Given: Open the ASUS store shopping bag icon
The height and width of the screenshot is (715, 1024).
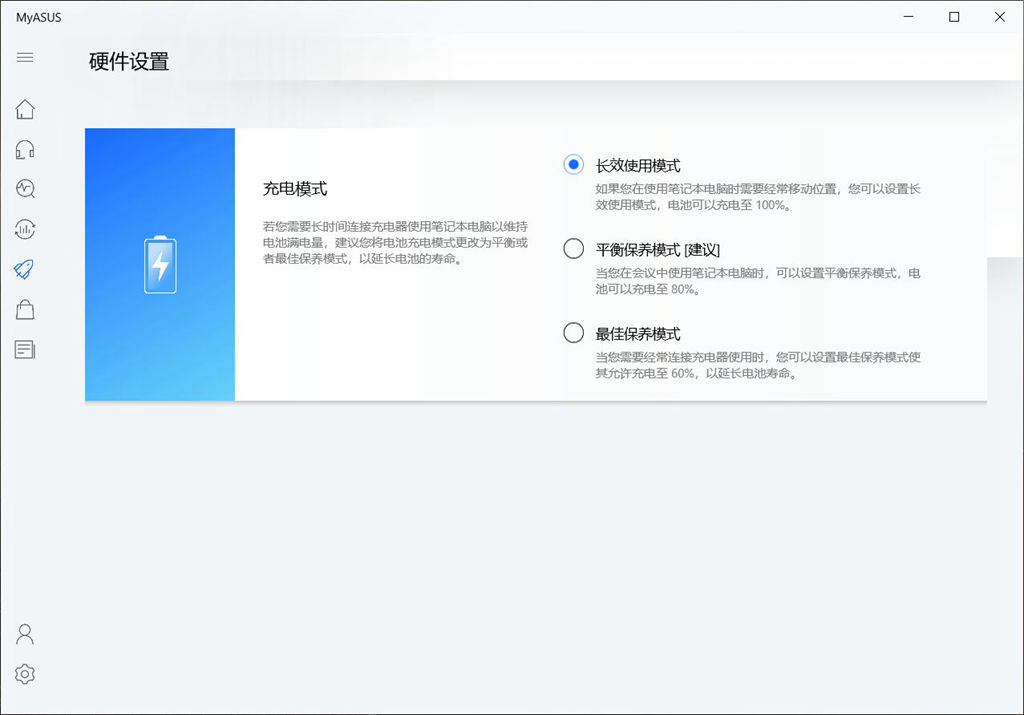Looking at the screenshot, I should pyautogui.click(x=25, y=309).
